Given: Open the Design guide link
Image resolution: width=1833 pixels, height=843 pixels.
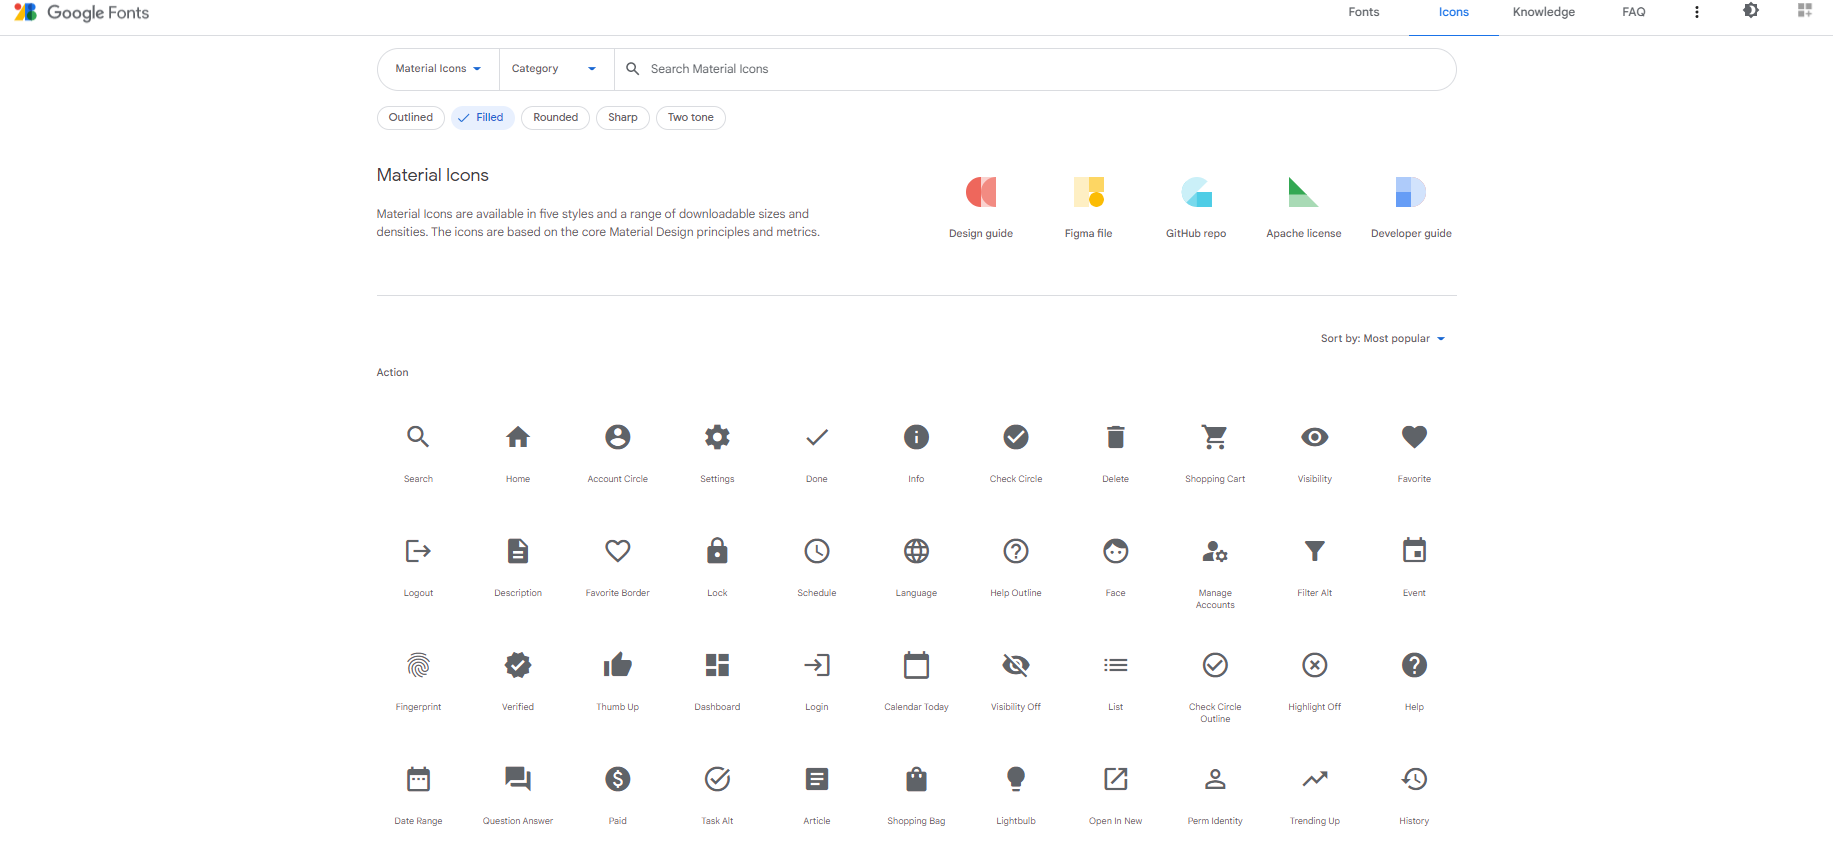Looking at the screenshot, I should point(981,207).
